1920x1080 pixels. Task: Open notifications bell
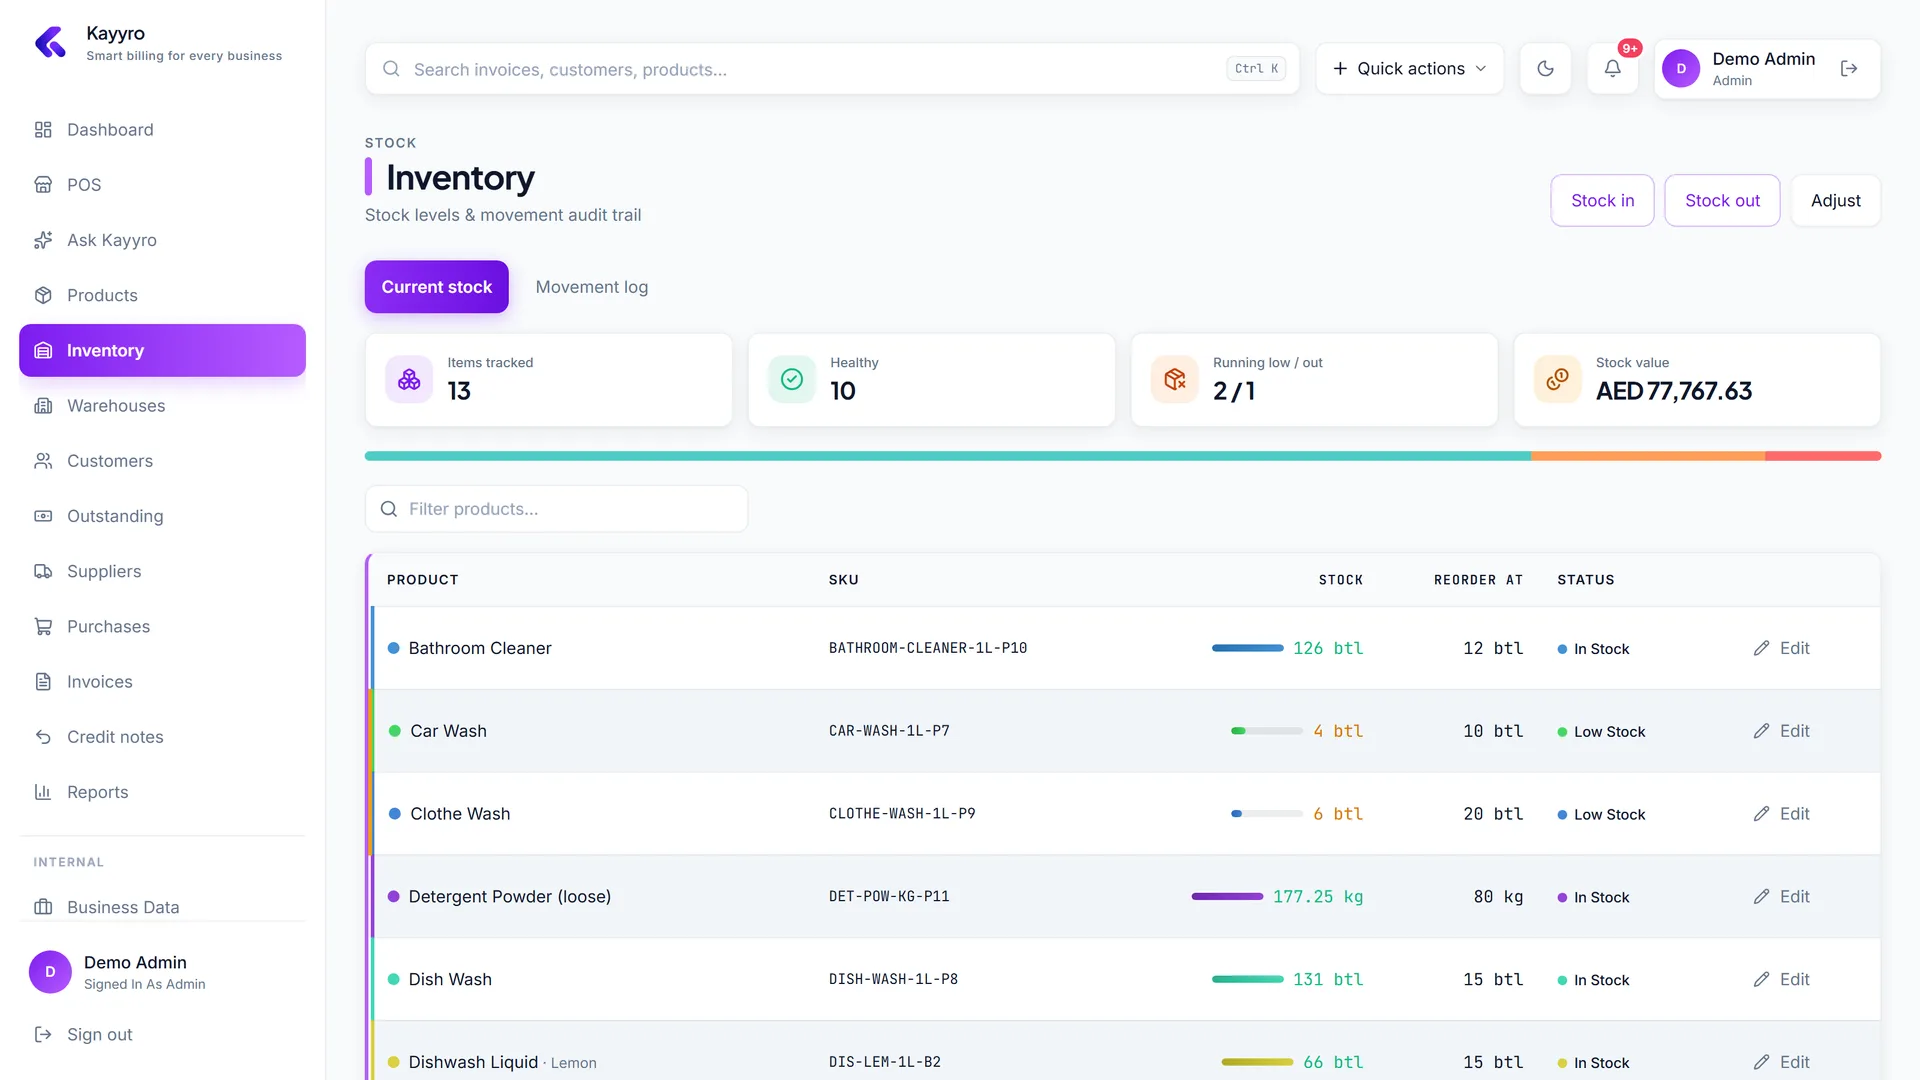[x=1613, y=69]
